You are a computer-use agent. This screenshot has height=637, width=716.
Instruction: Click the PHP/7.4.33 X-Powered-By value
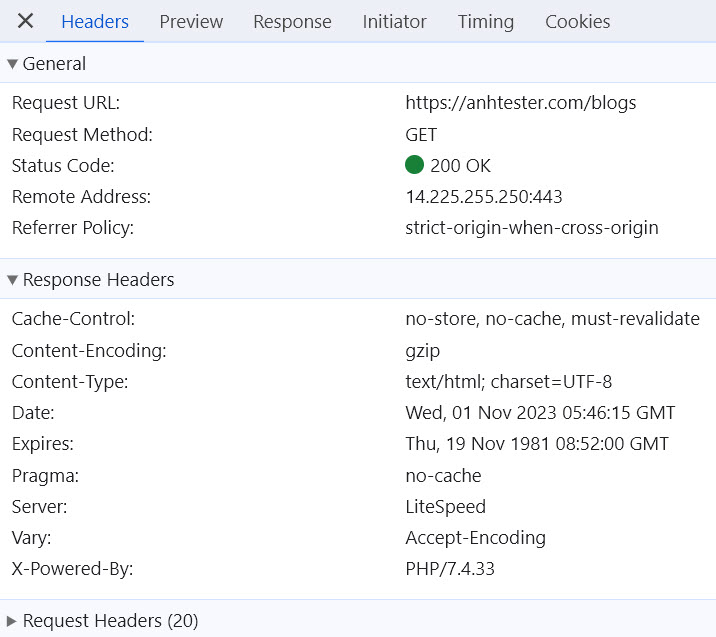point(449,569)
